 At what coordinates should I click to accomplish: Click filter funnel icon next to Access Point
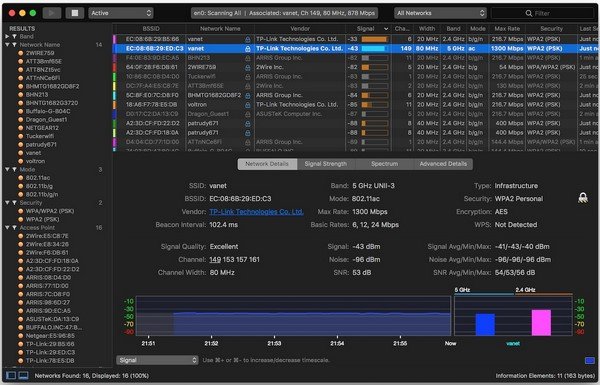tap(14, 227)
